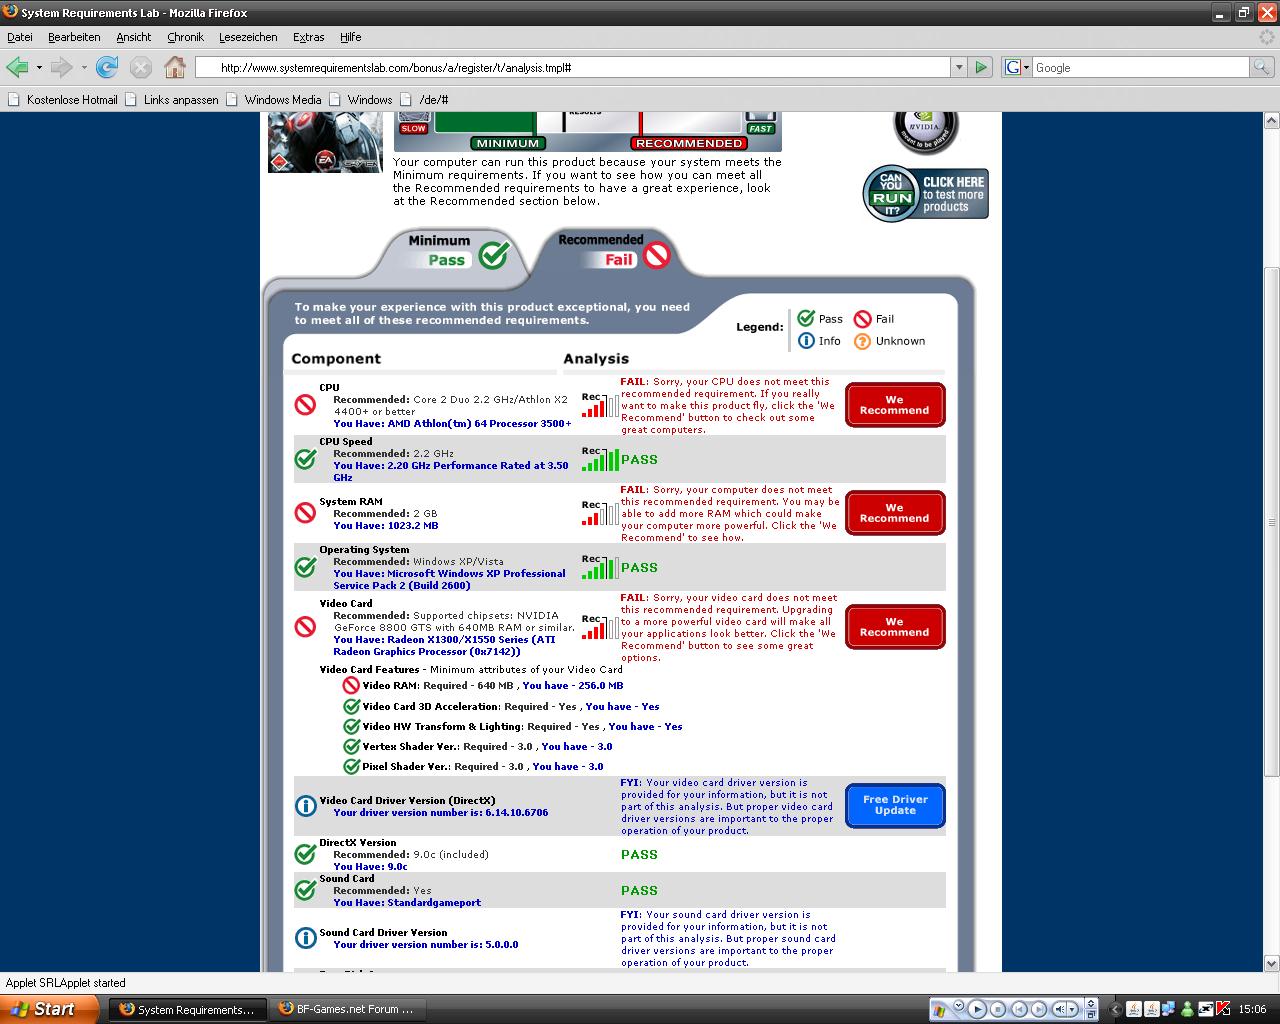Click the browser Forward arrow button
Image resolution: width=1280 pixels, height=1024 pixels.
pyautogui.click(x=62, y=67)
